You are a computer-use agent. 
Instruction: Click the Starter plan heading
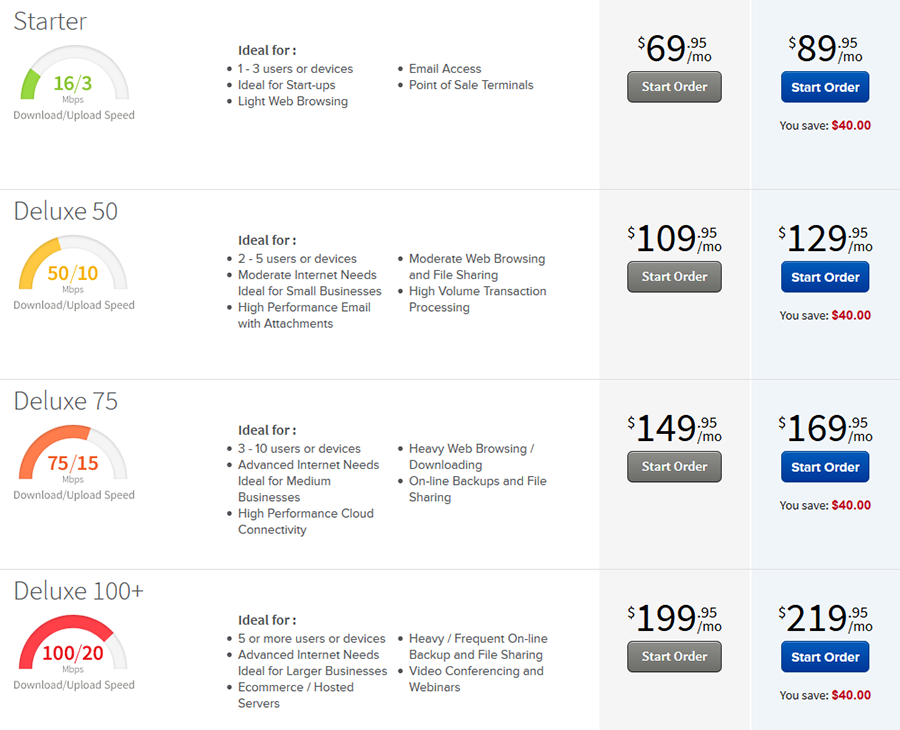point(50,22)
